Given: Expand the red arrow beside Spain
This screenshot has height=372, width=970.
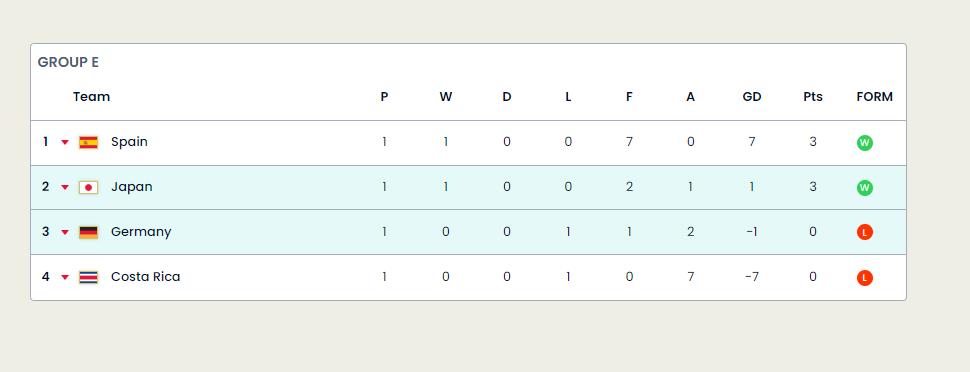Looking at the screenshot, I should [x=65, y=142].
